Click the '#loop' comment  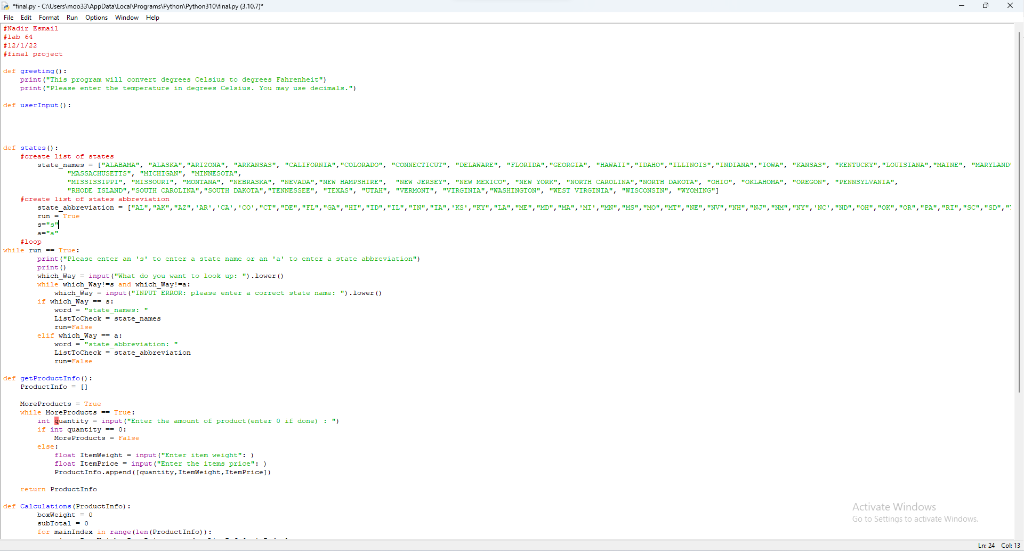(31, 242)
